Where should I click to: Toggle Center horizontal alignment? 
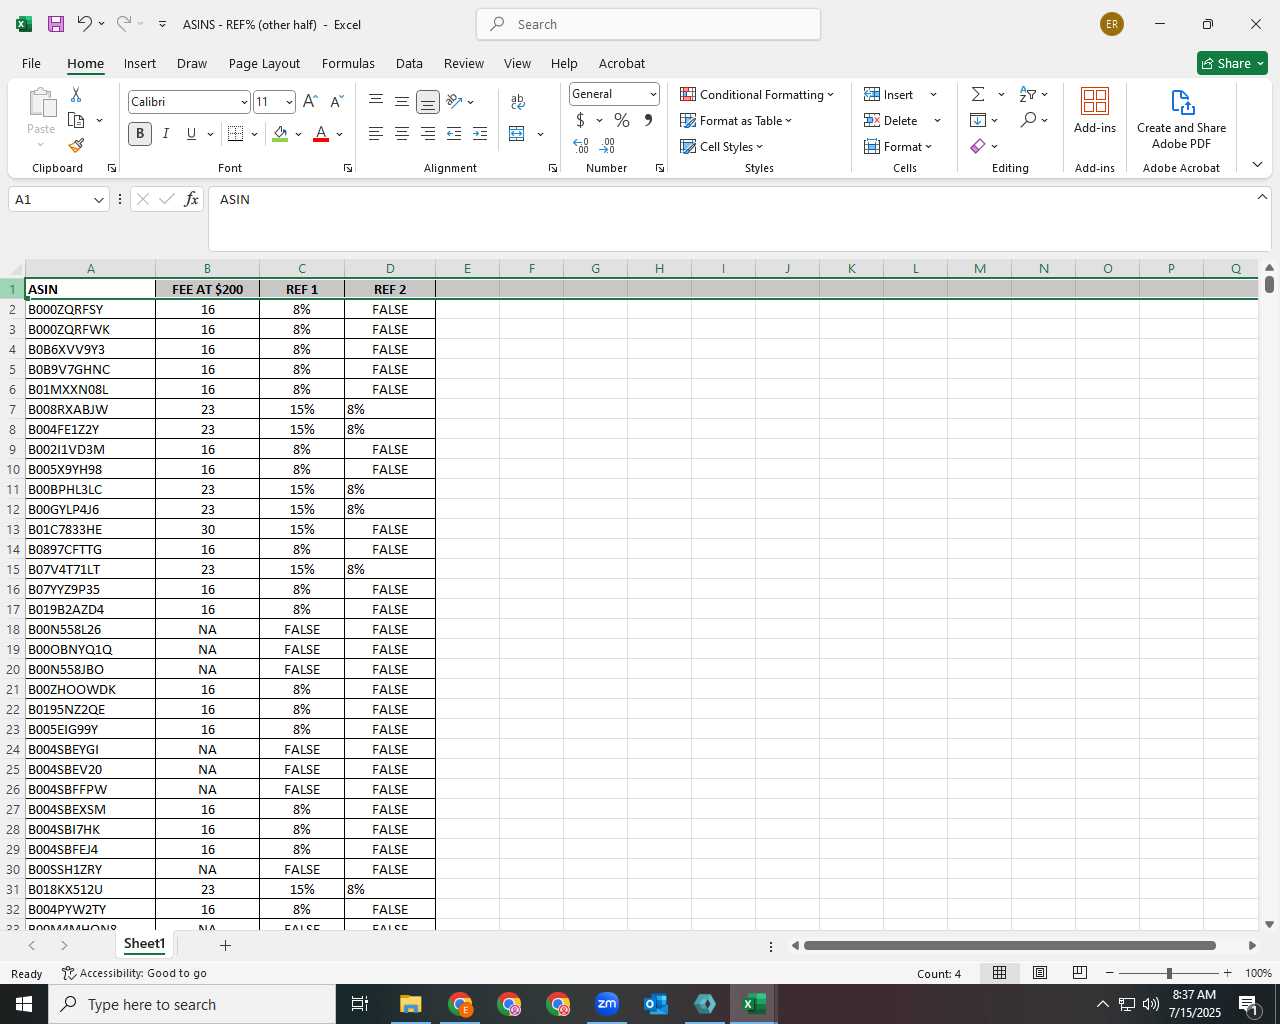click(402, 133)
